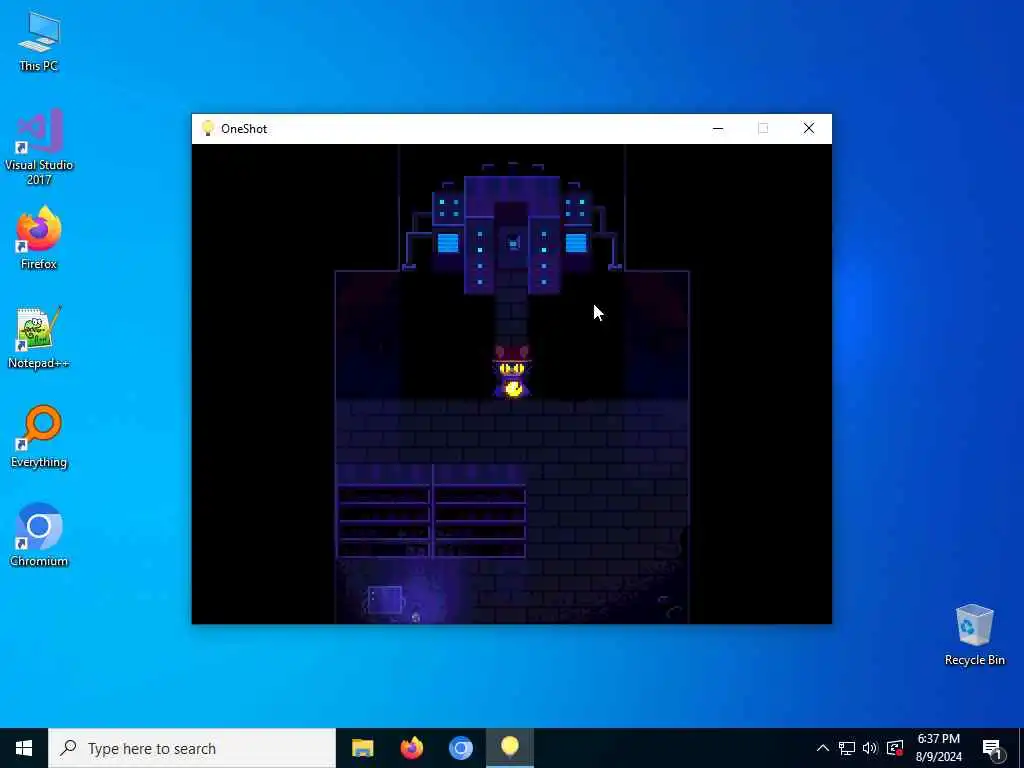The height and width of the screenshot is (768, 1024).
Task: Launch Firefox from the taskbar
Action: 411,748
